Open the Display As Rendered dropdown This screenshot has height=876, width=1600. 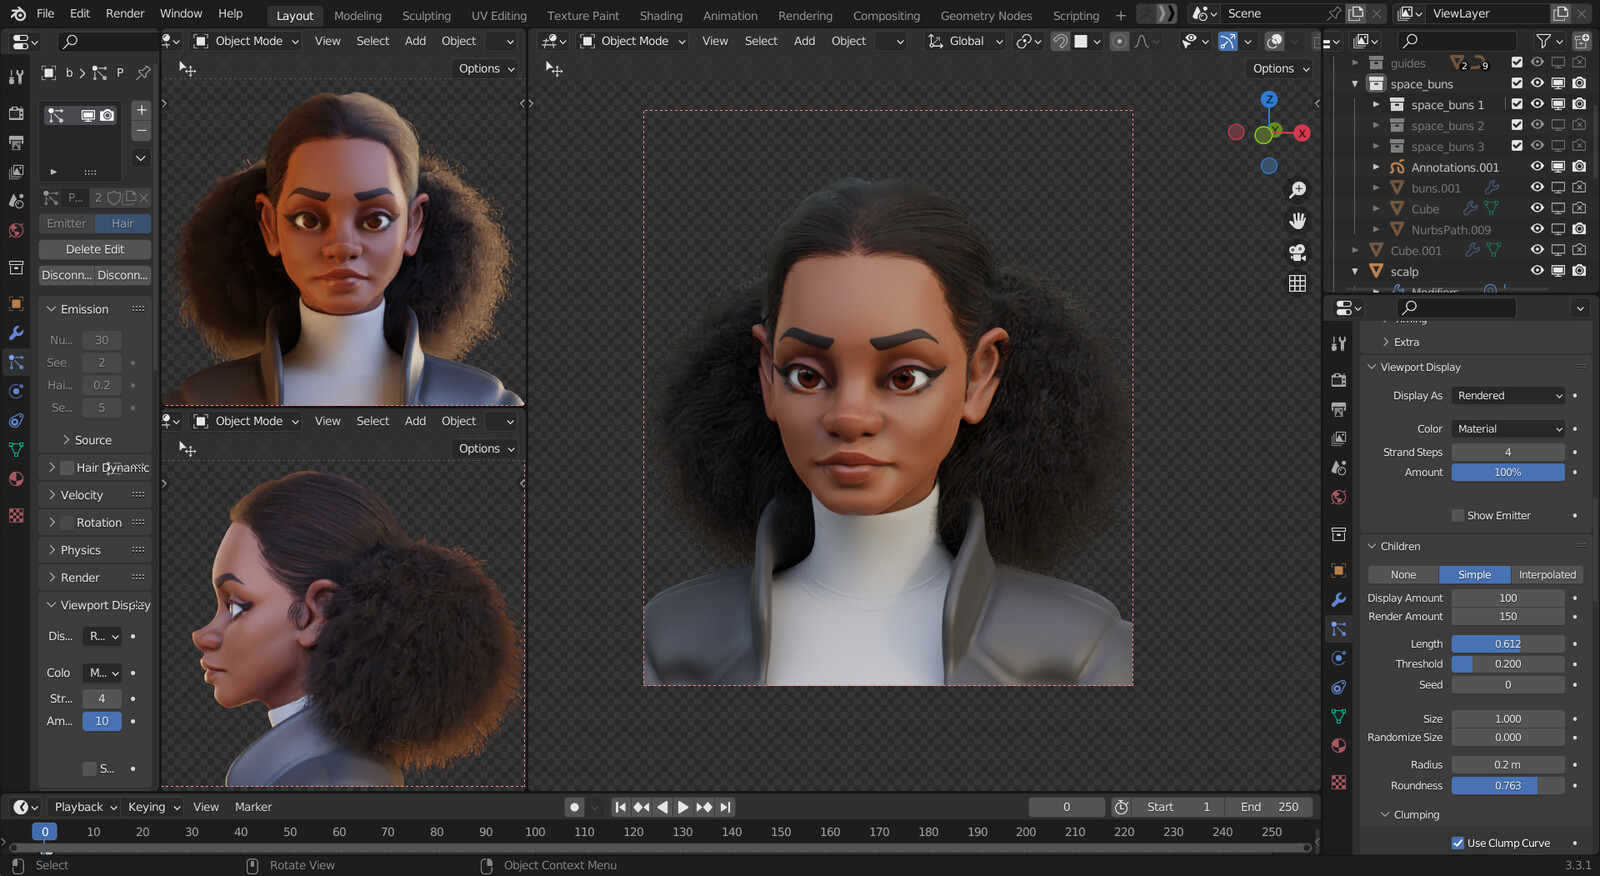click(1508, 396)
